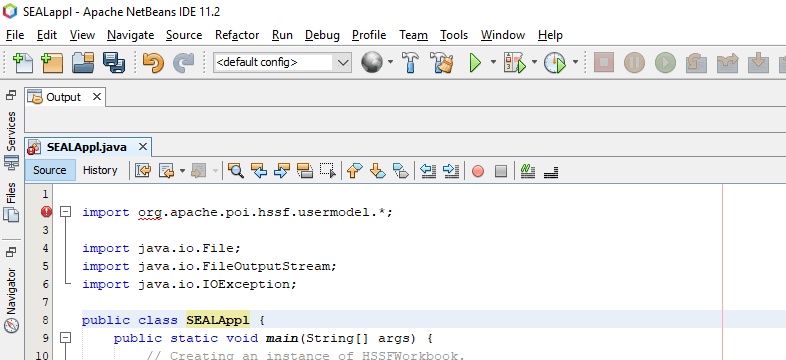Click Find Previous Occurrence arrow icon
The height and width of the screenshot is (360, 786).
click(259, 171)
